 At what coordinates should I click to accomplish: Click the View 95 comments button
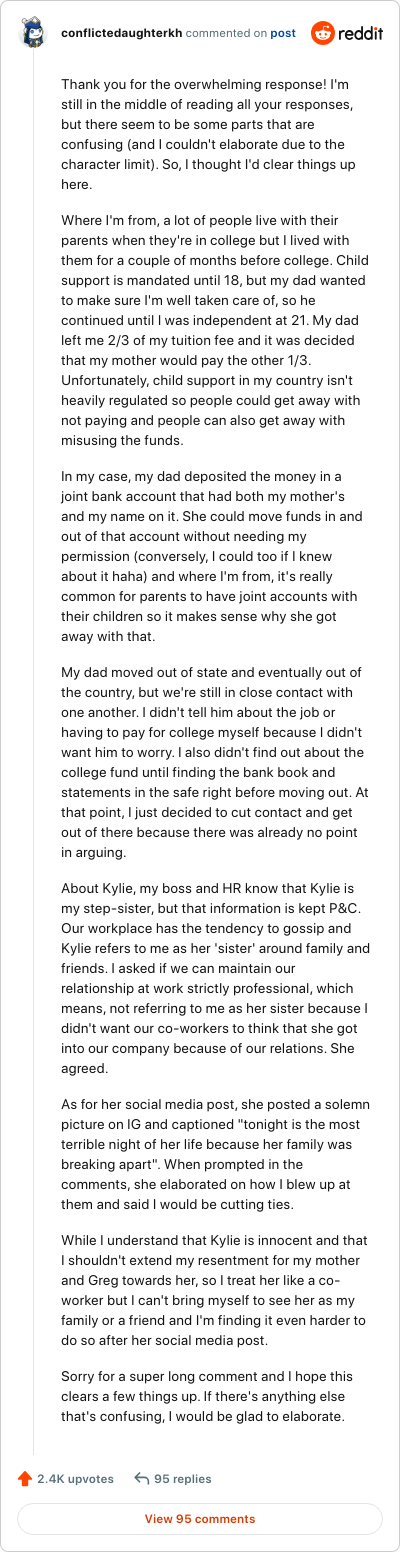(200, 1519)
